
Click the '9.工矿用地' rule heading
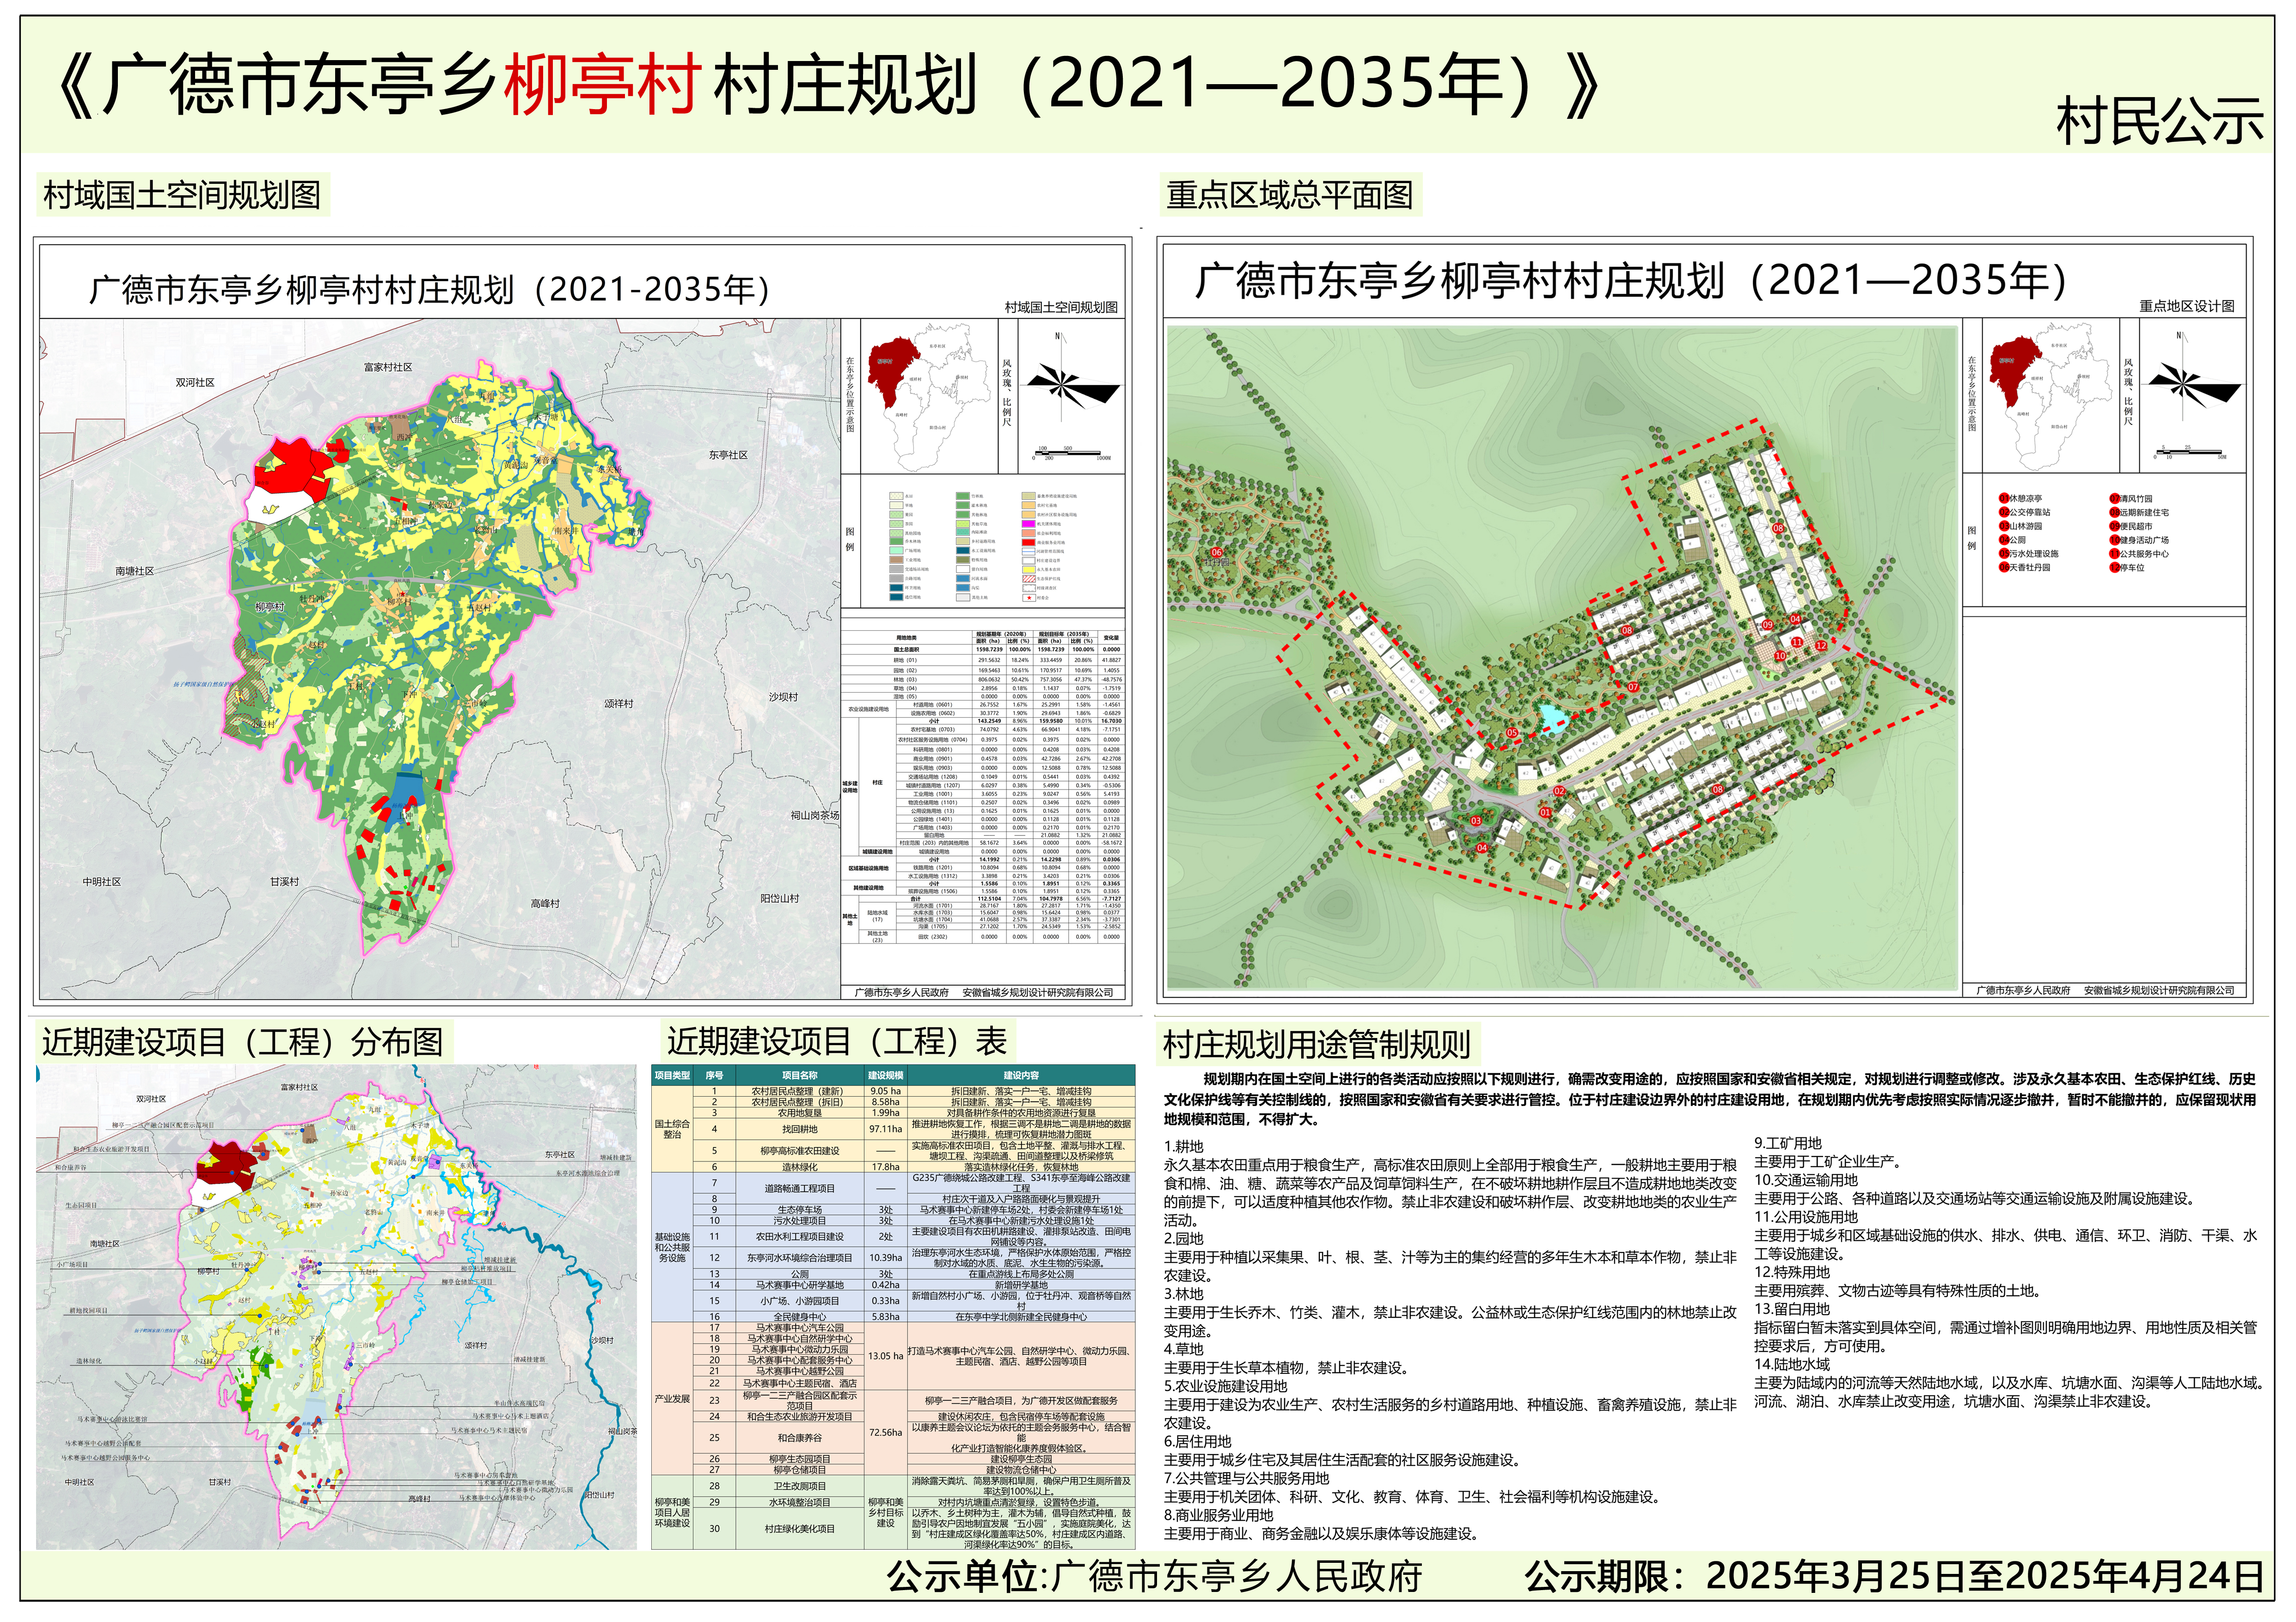point(1788,1143)
